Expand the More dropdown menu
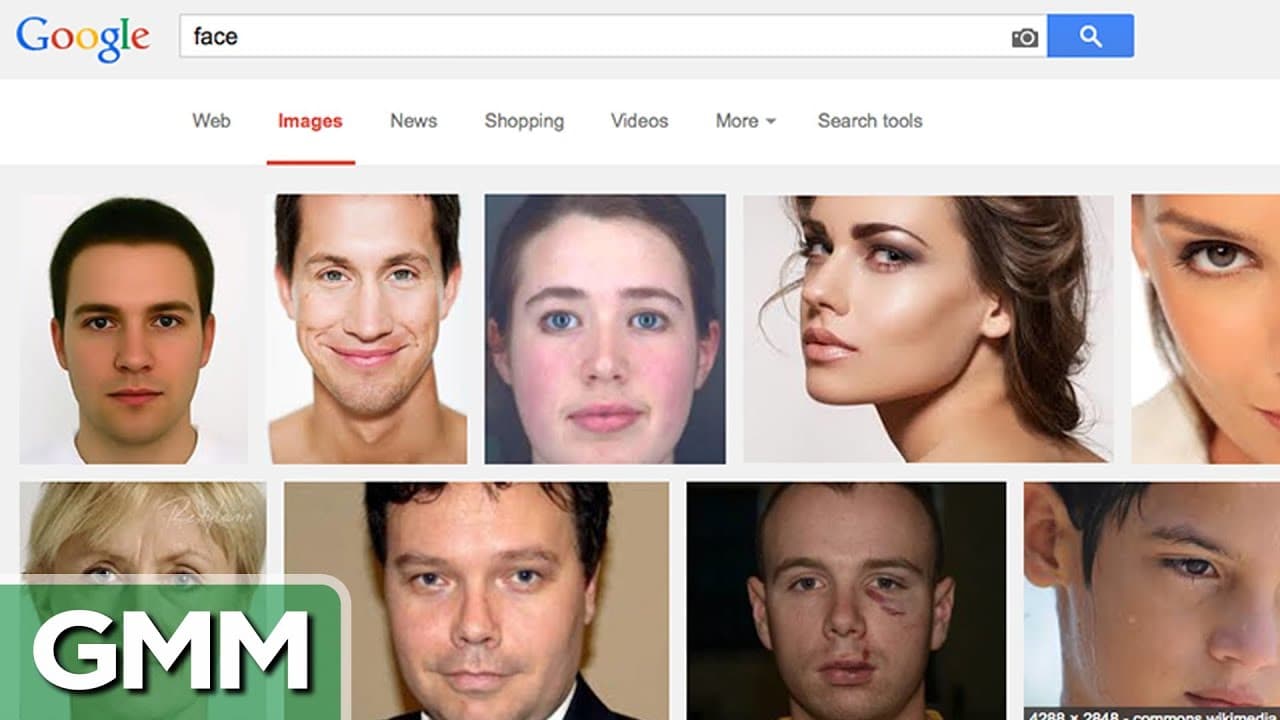Screen dimensions: 1280x720 [745, 121]
